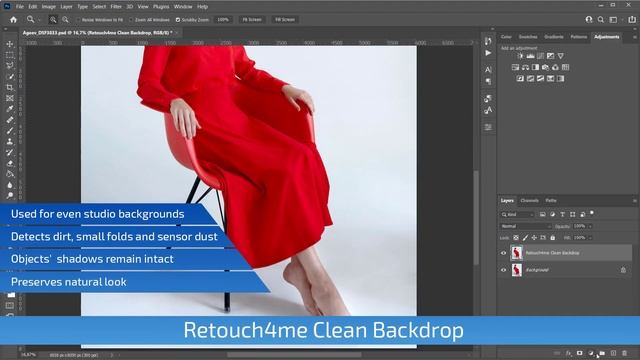Select the Lasso tool

point(10,65)
